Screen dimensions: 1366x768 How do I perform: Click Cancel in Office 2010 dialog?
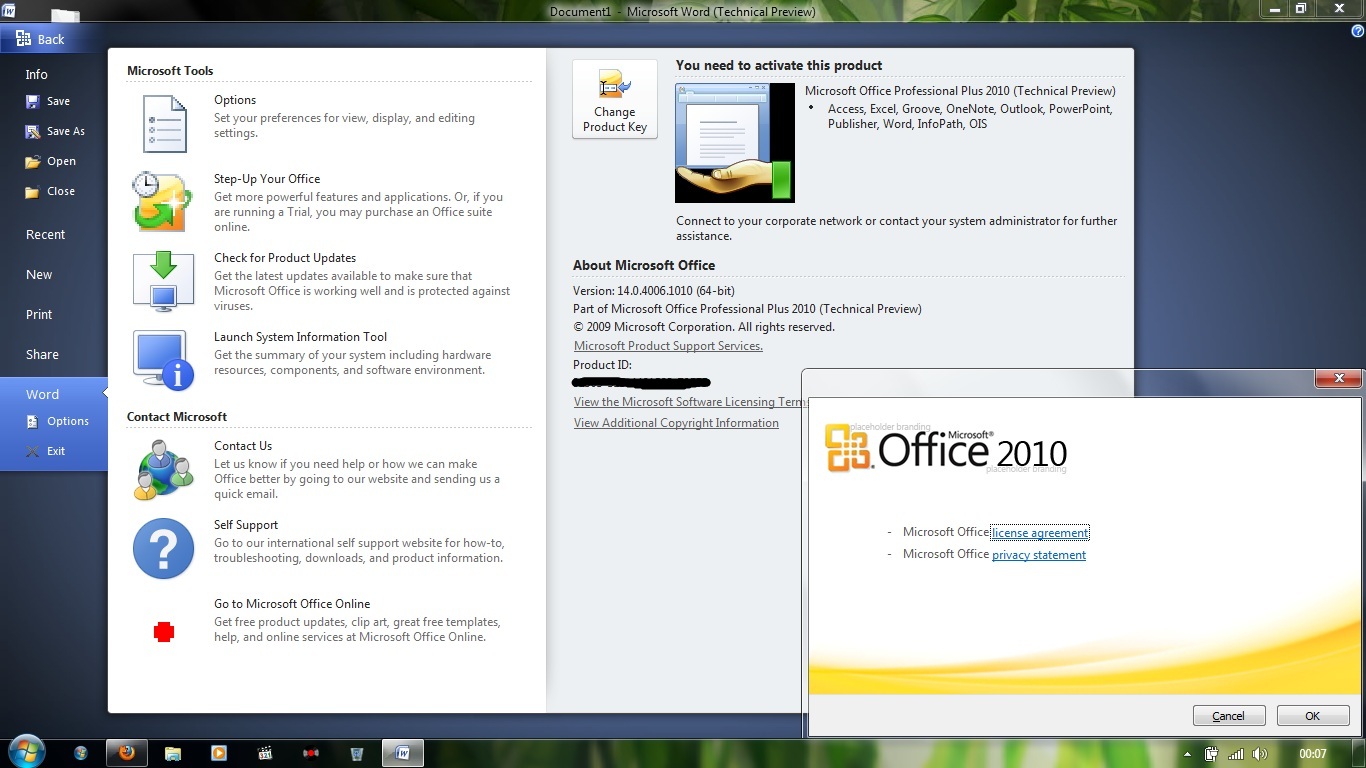1229,716
